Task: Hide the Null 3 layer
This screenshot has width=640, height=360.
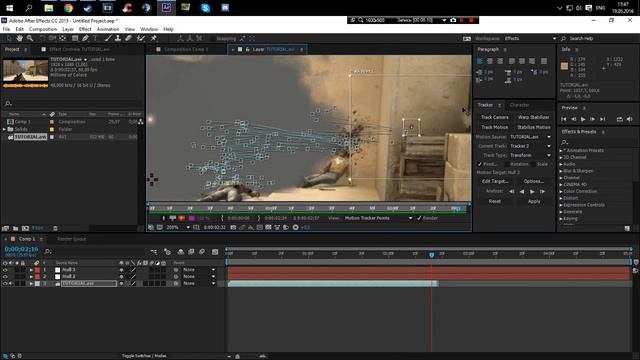Action: point(5,270)
